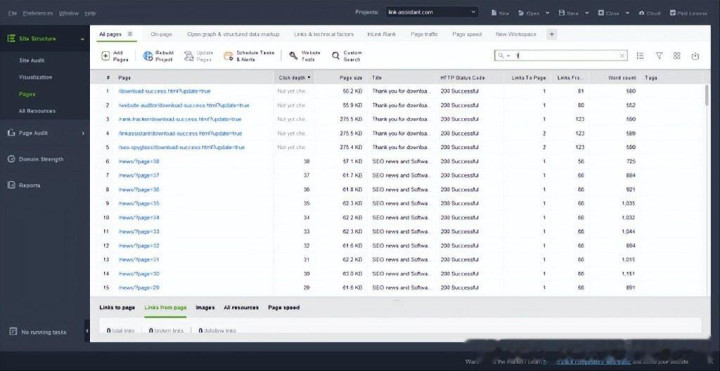
Task: Open Domain Strength section
Action: coord(41,159)
